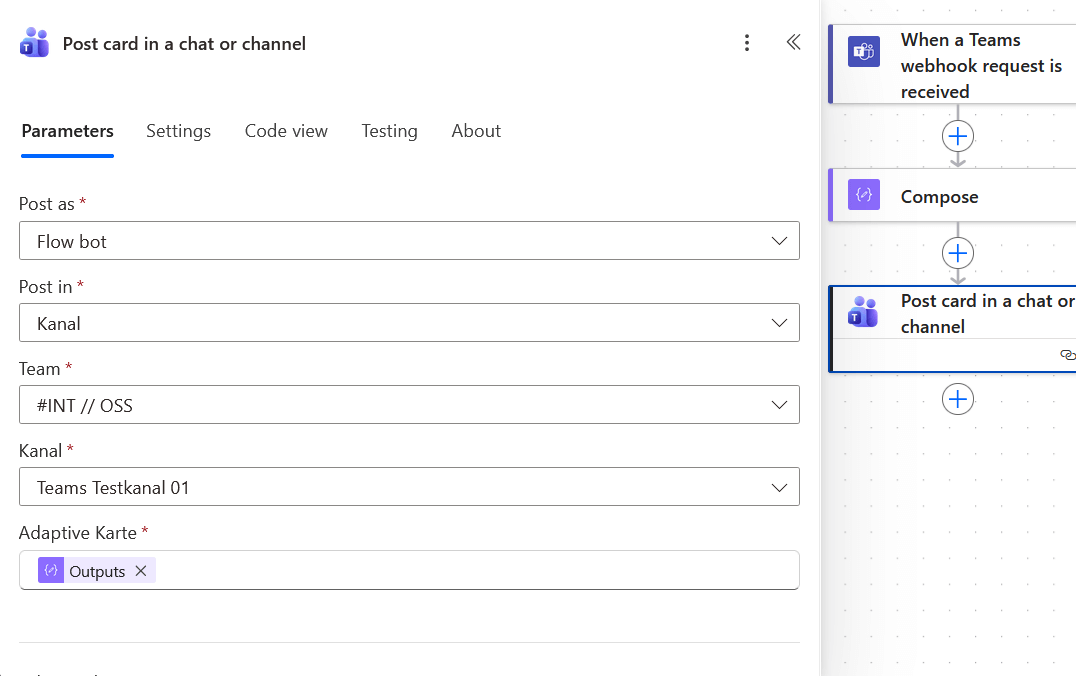Click the Post card Teams icon on canvas
The height and width of the screenshot is (676, 1076).
point(863,312)
